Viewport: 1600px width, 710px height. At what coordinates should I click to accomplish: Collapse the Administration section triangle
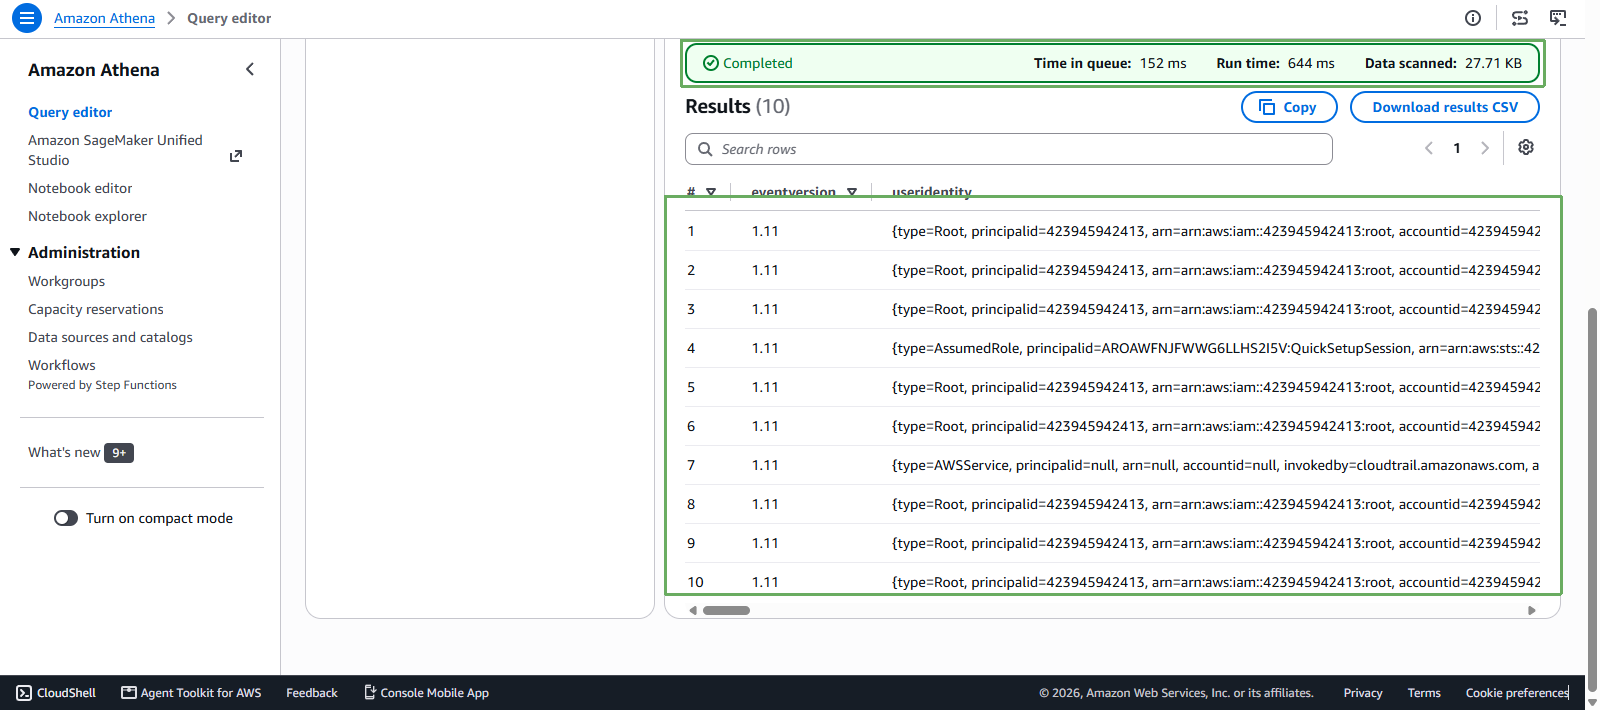(15, 252)
